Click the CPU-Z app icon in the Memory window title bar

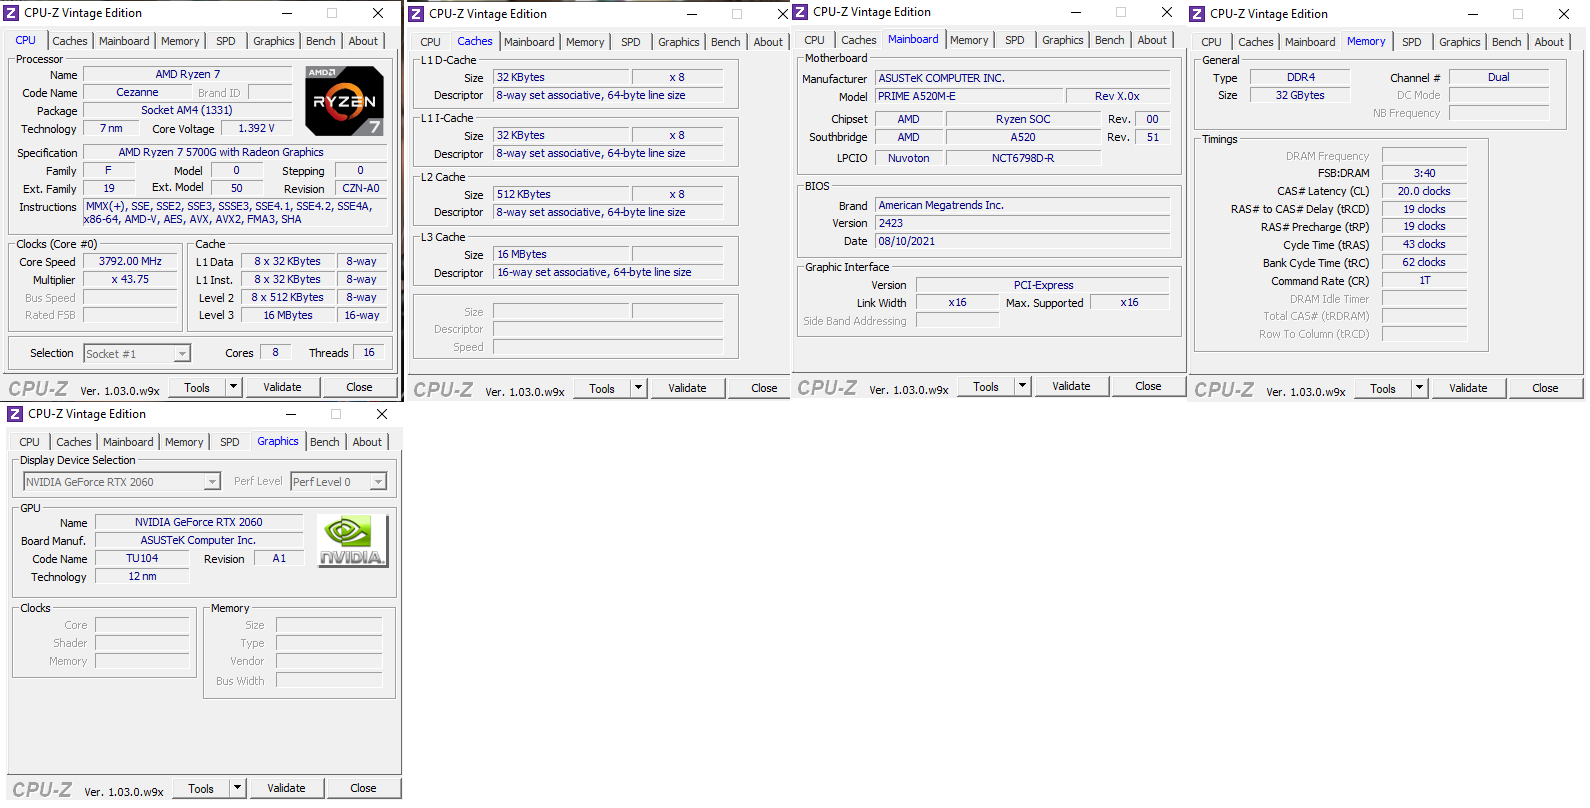[x=1197, y=14]
